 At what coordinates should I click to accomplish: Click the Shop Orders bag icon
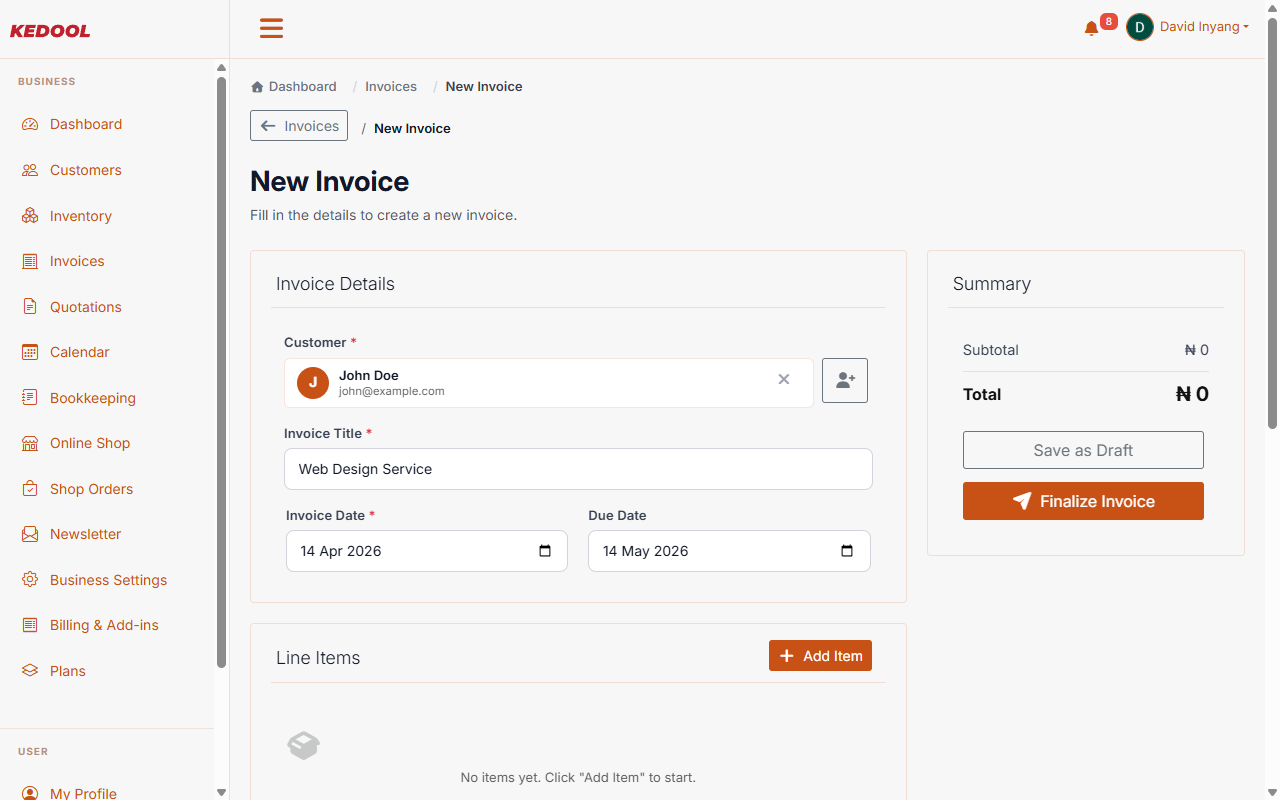[x=30, y=489]
